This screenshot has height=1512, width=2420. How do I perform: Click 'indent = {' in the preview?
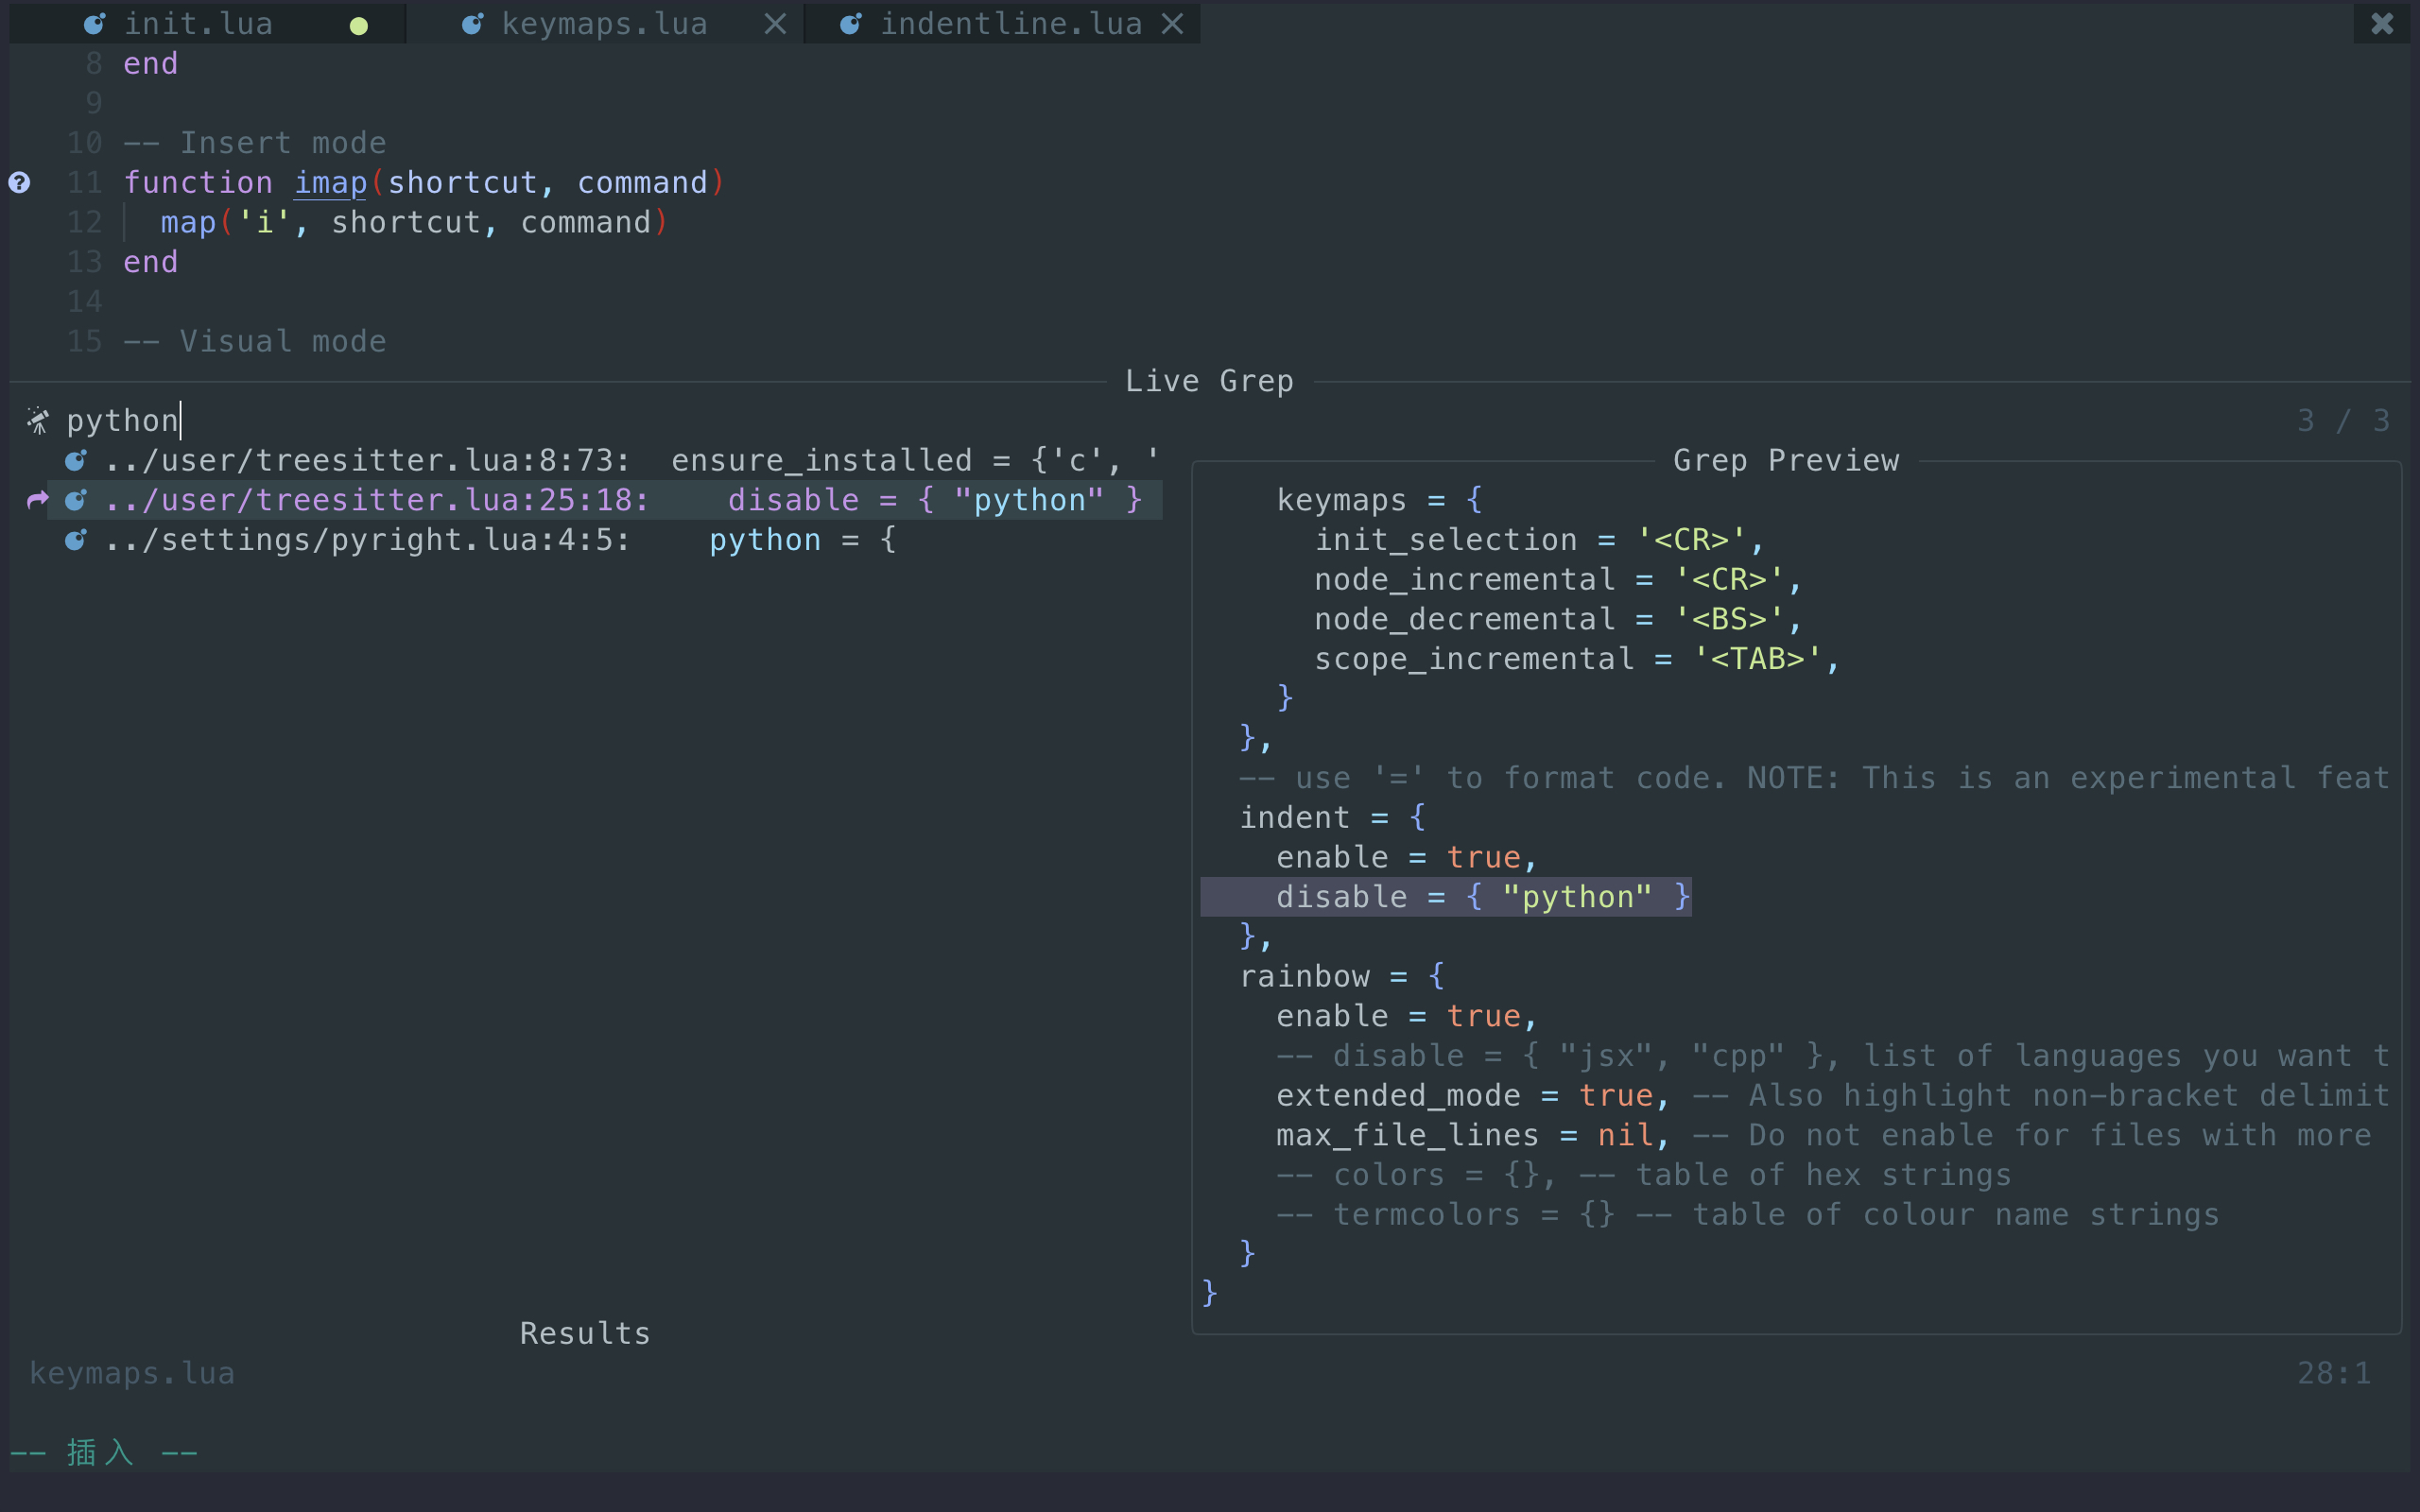1333,817
